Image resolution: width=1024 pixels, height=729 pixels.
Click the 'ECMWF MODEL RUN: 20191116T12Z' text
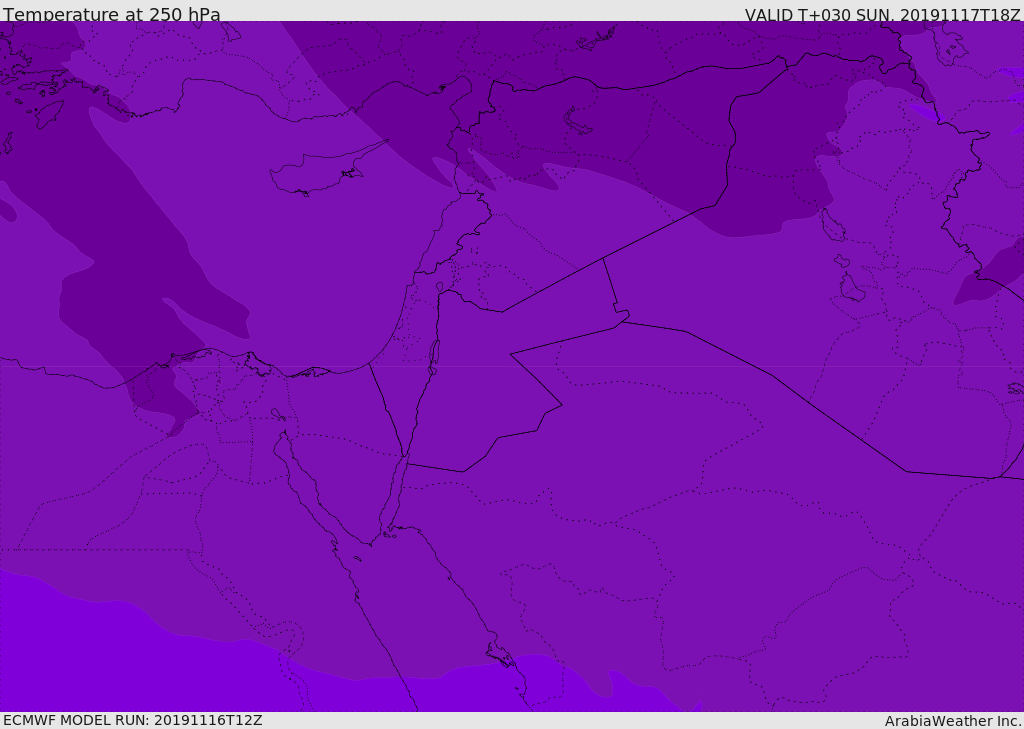coord(133,720)
